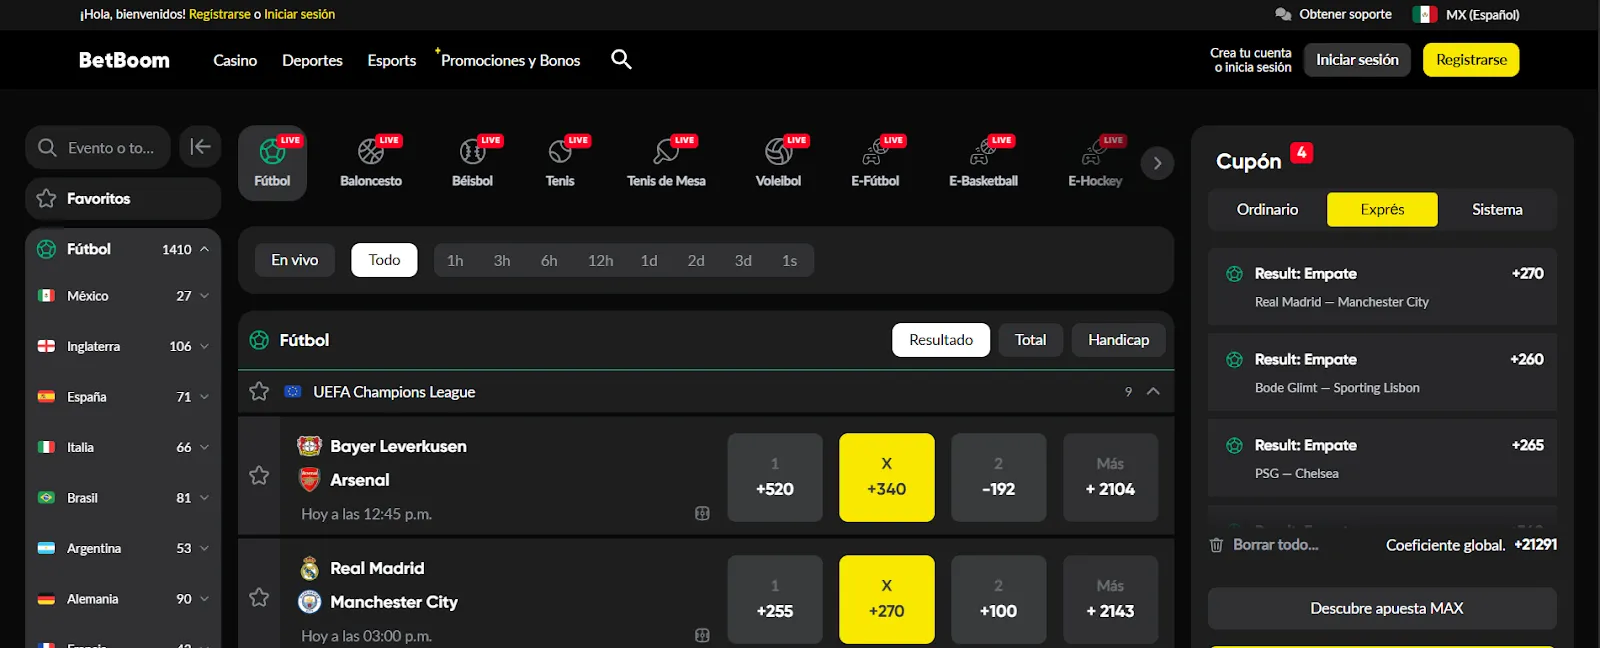This screenshot has height=648, width=1600.
Task: Collapse the Fútbol sidebar category
Action: pyautogui.click(x=204, y=249)
